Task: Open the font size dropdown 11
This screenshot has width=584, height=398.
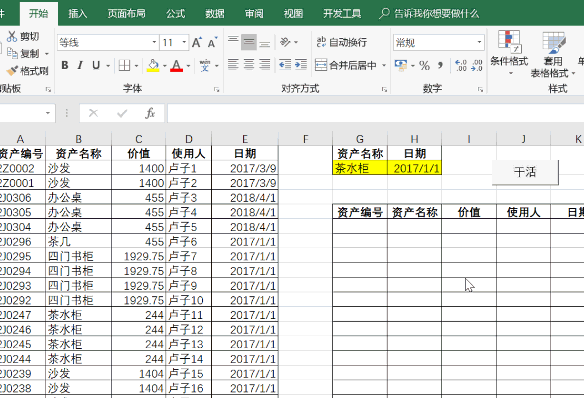Action: pyautogui.click(x=184, y=42)
